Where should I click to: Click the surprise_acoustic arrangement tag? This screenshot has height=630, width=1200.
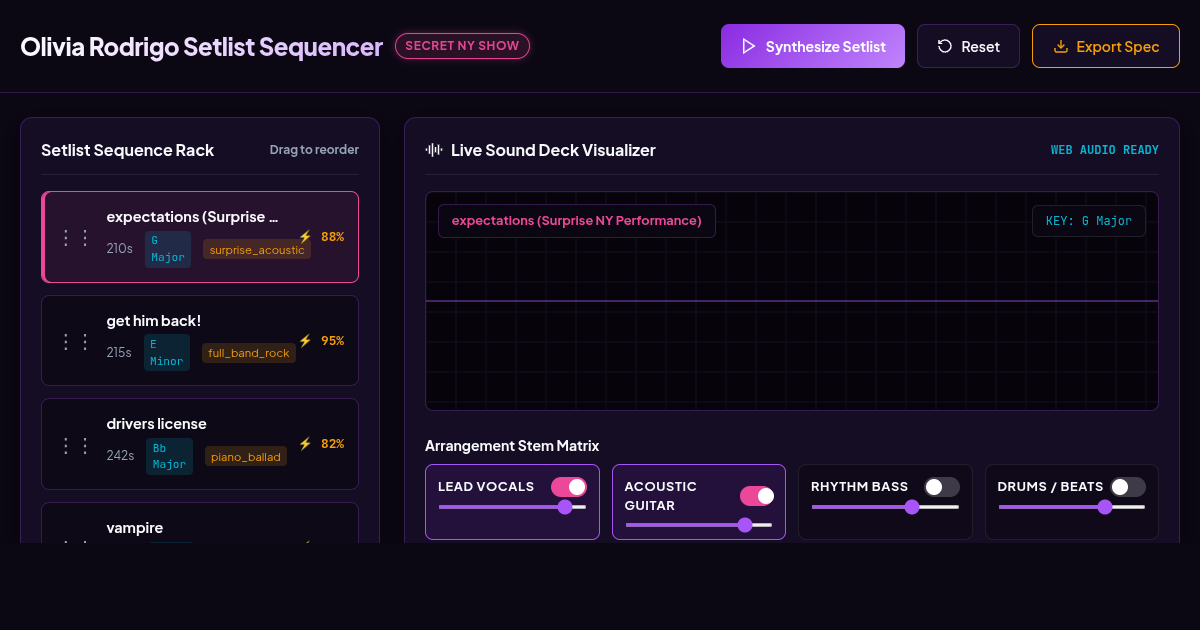tap(257, 250)
